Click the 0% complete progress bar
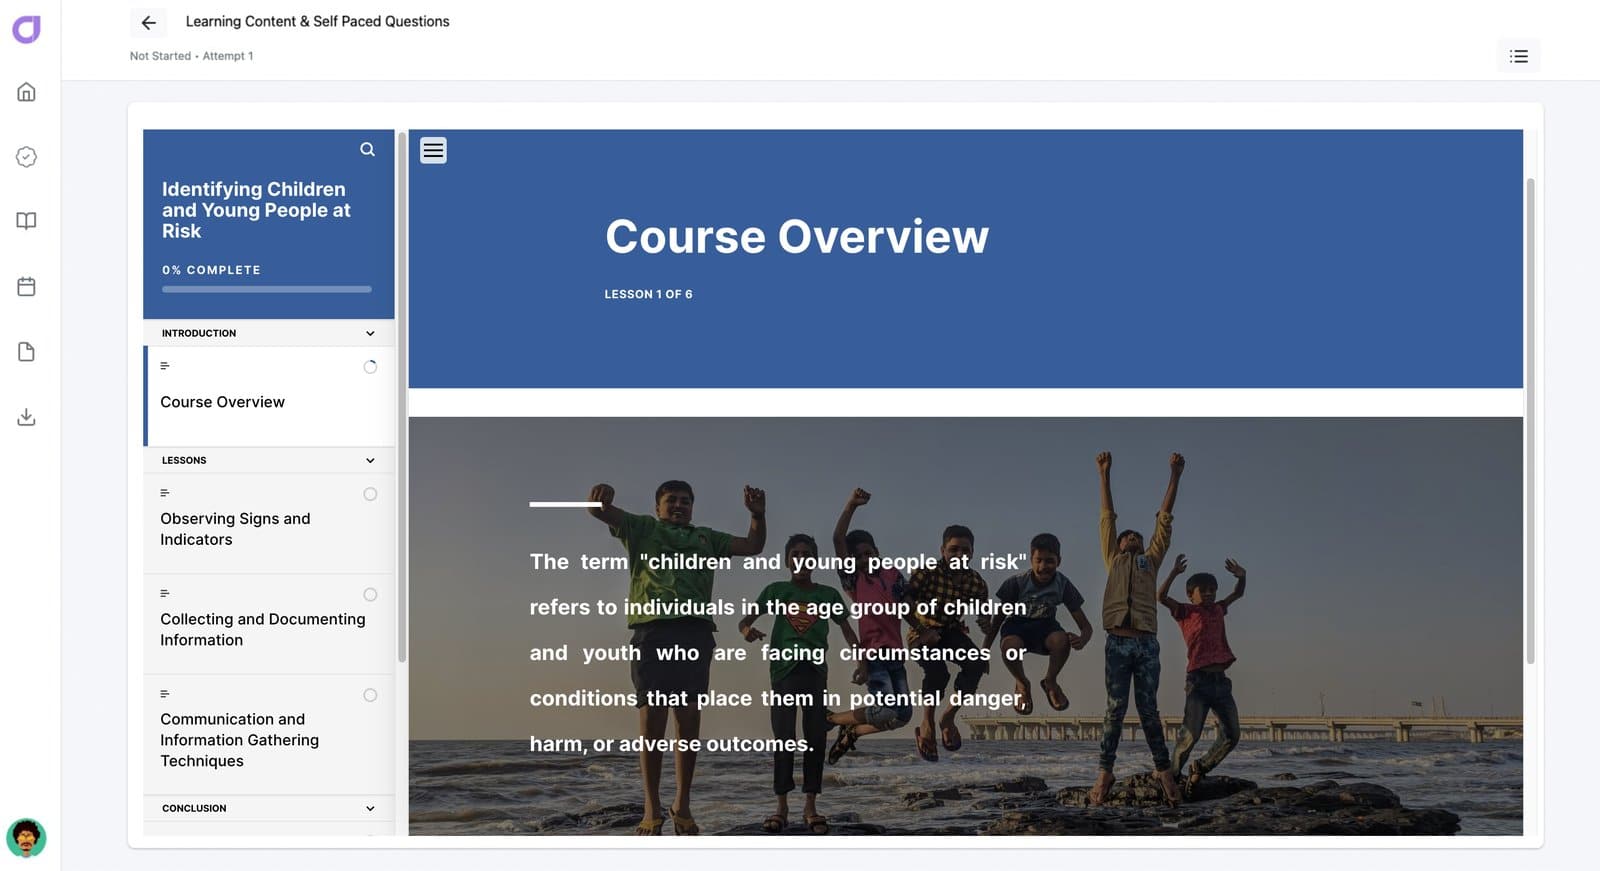Screen dimensions: 1600x871 [267, 289]
